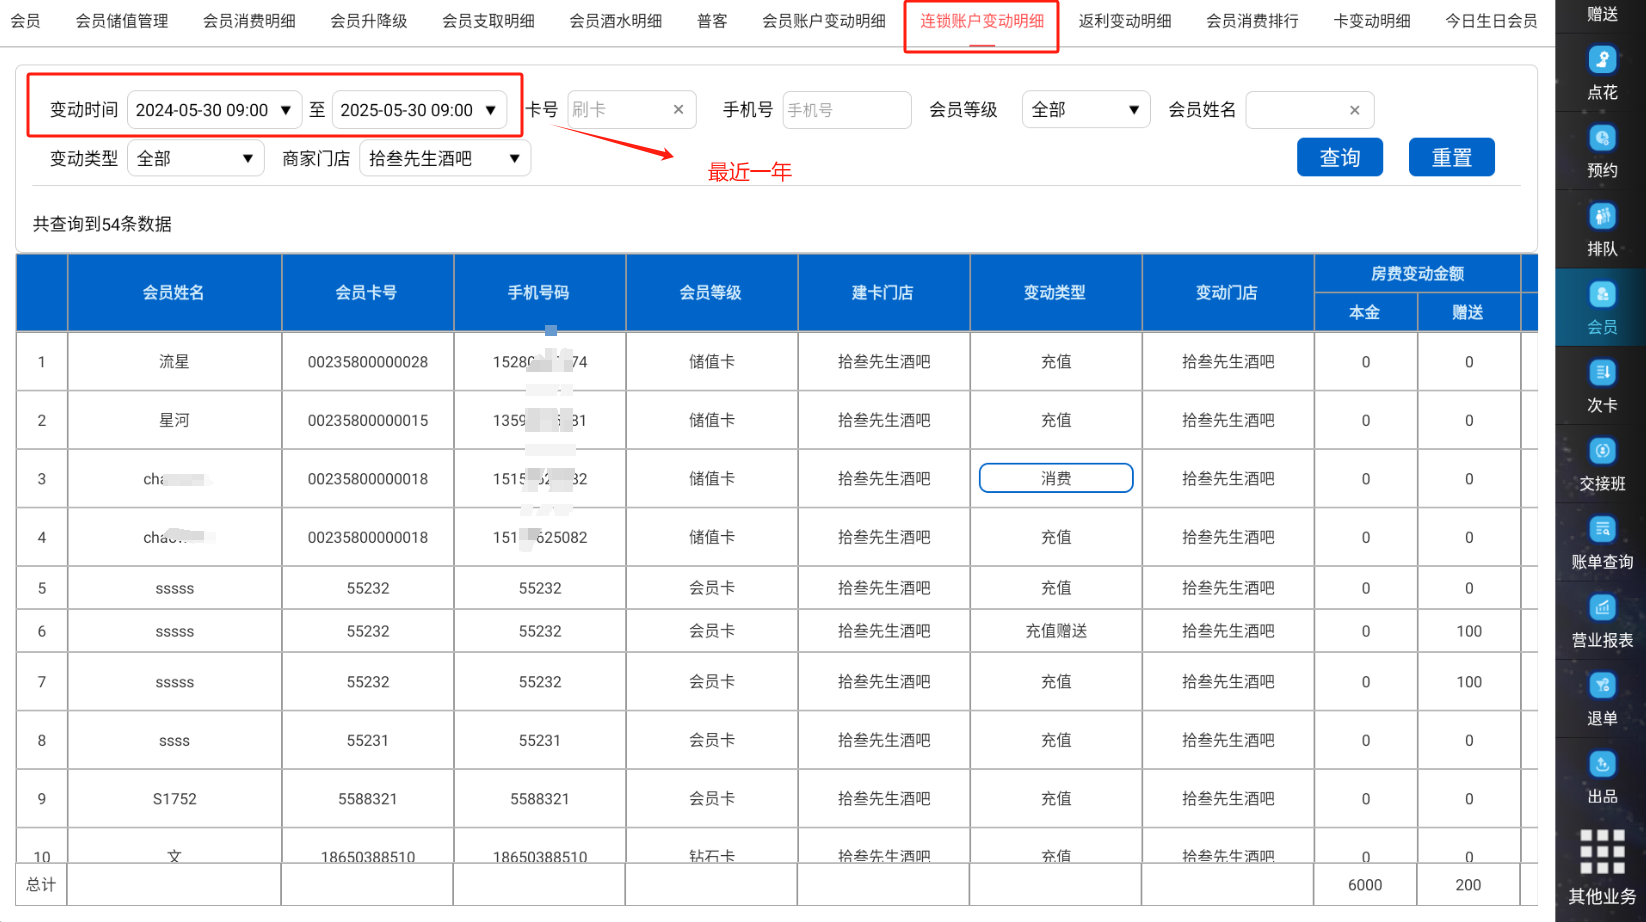The width and height of the screenshot is (1646, 922).
Task: Open the 出品 sidebar icon
Action: [1601, 778]
